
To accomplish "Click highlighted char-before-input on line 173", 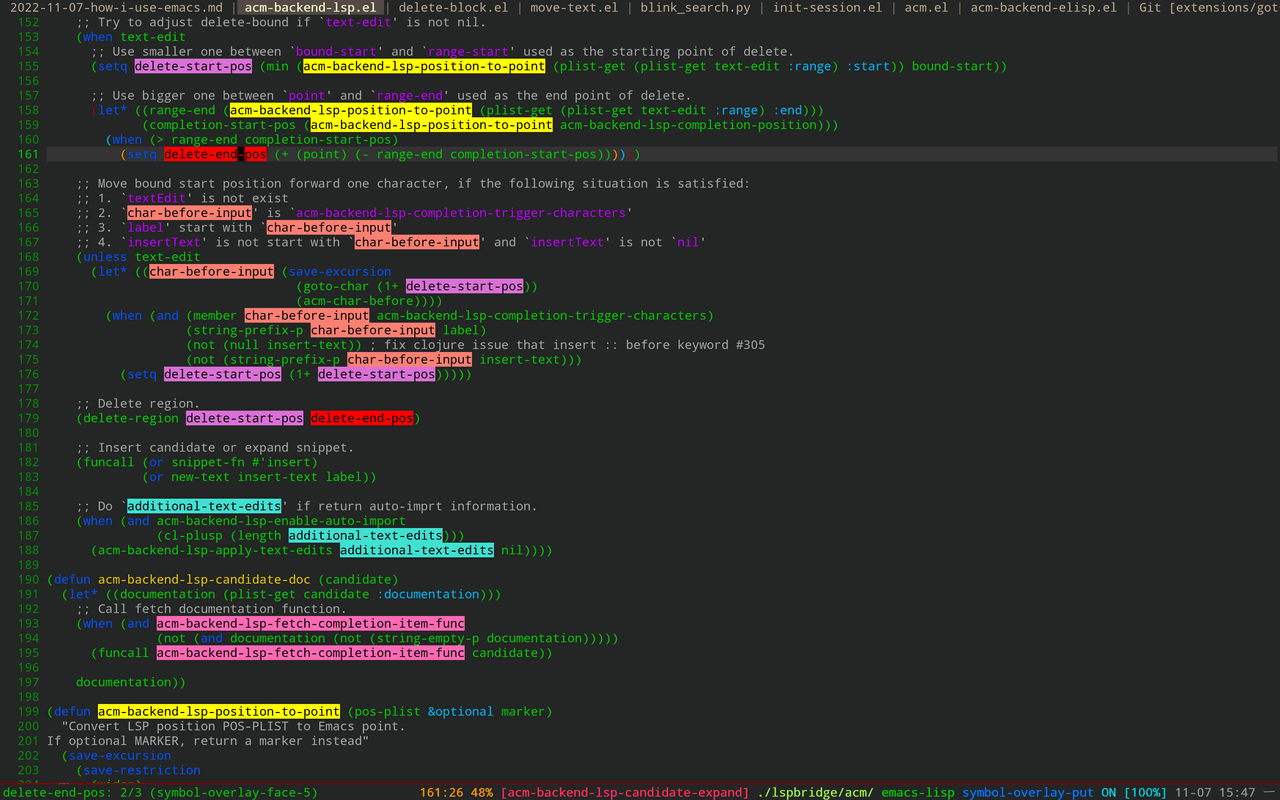I will [x=373, y=330].
